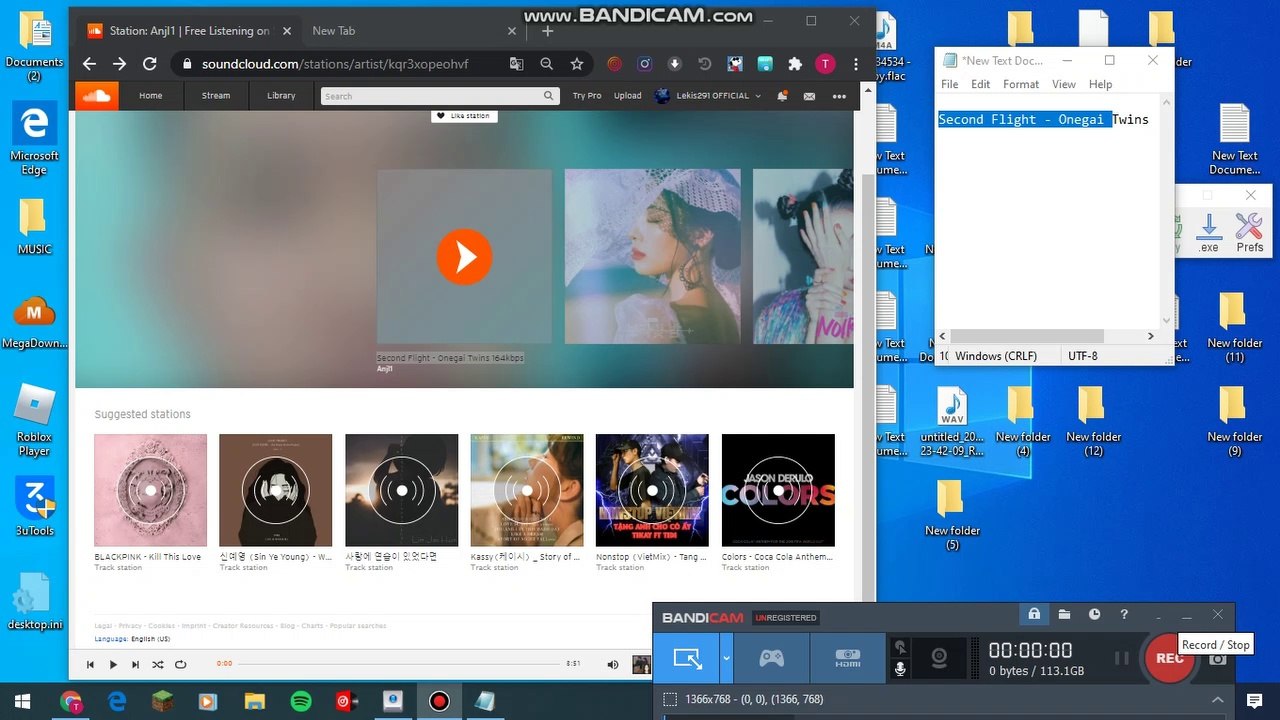Open the Stream page
This screenshot has width=1280, height=720.
tap(216, 96)
